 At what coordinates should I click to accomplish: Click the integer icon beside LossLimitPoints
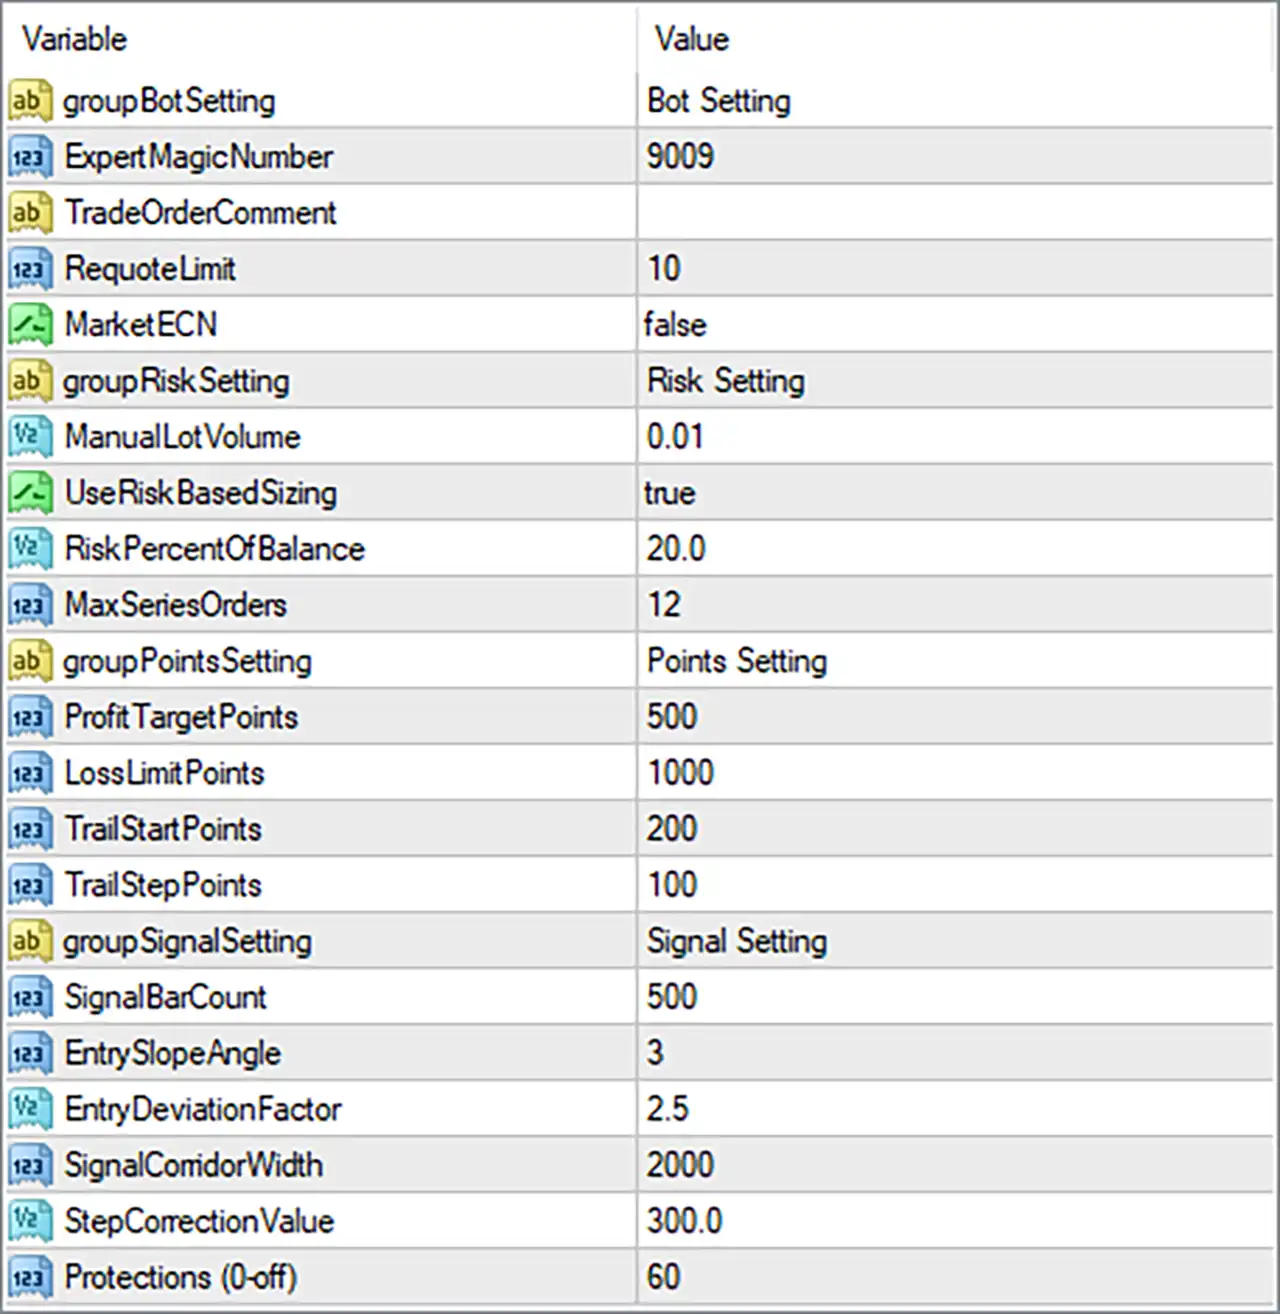click(x=29, y=773)
